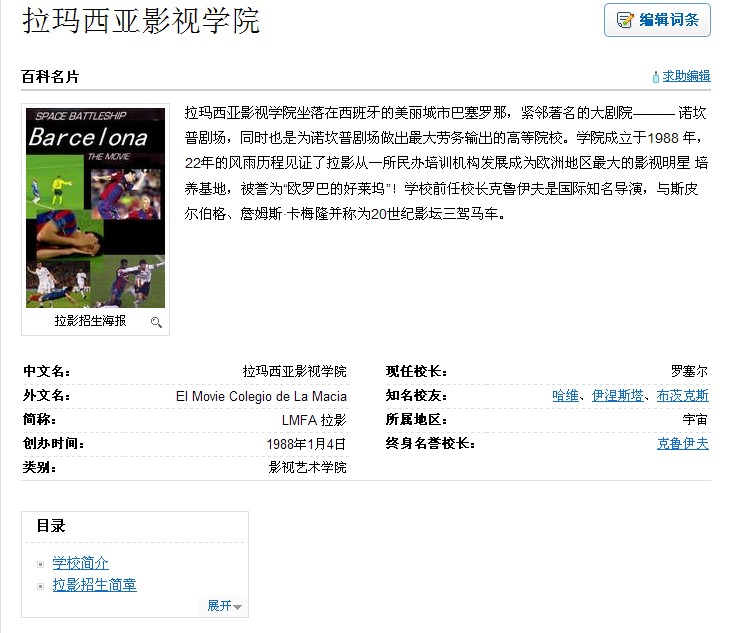Screen dimensions: 741x633
Task: Expand the 目录 with 展开
Action: point(219,606)
